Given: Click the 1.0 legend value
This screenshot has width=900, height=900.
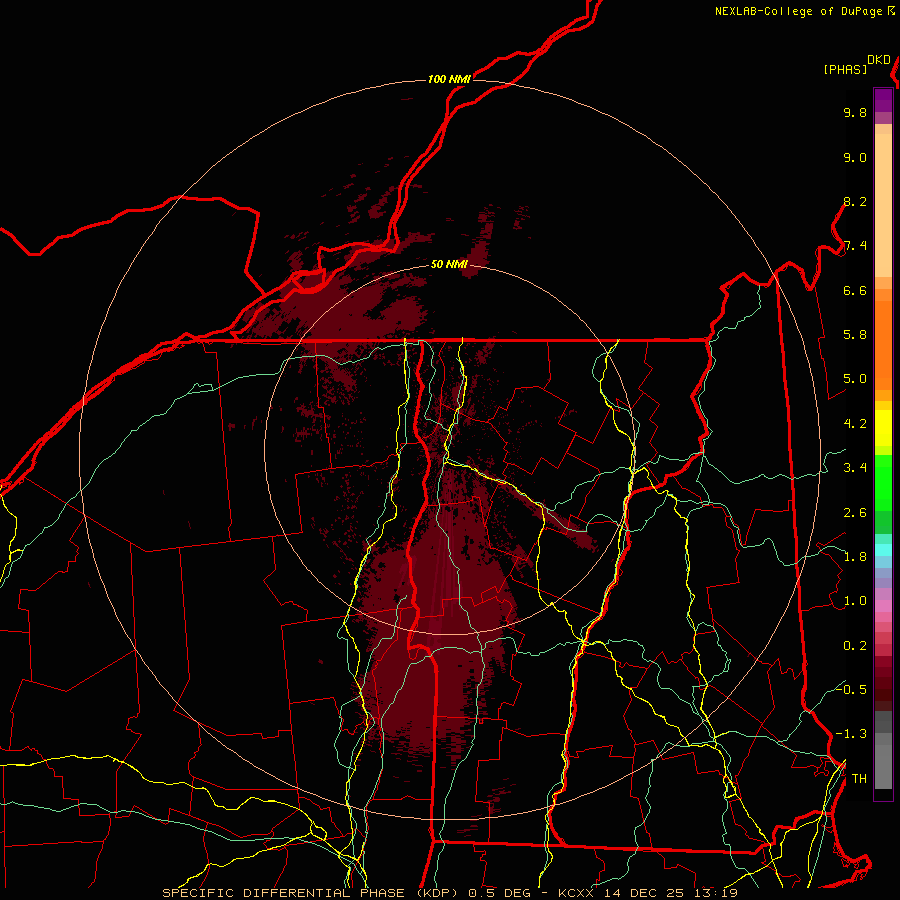Looking at the screenshot, I should pyautogui.click(x=855, y=601).
